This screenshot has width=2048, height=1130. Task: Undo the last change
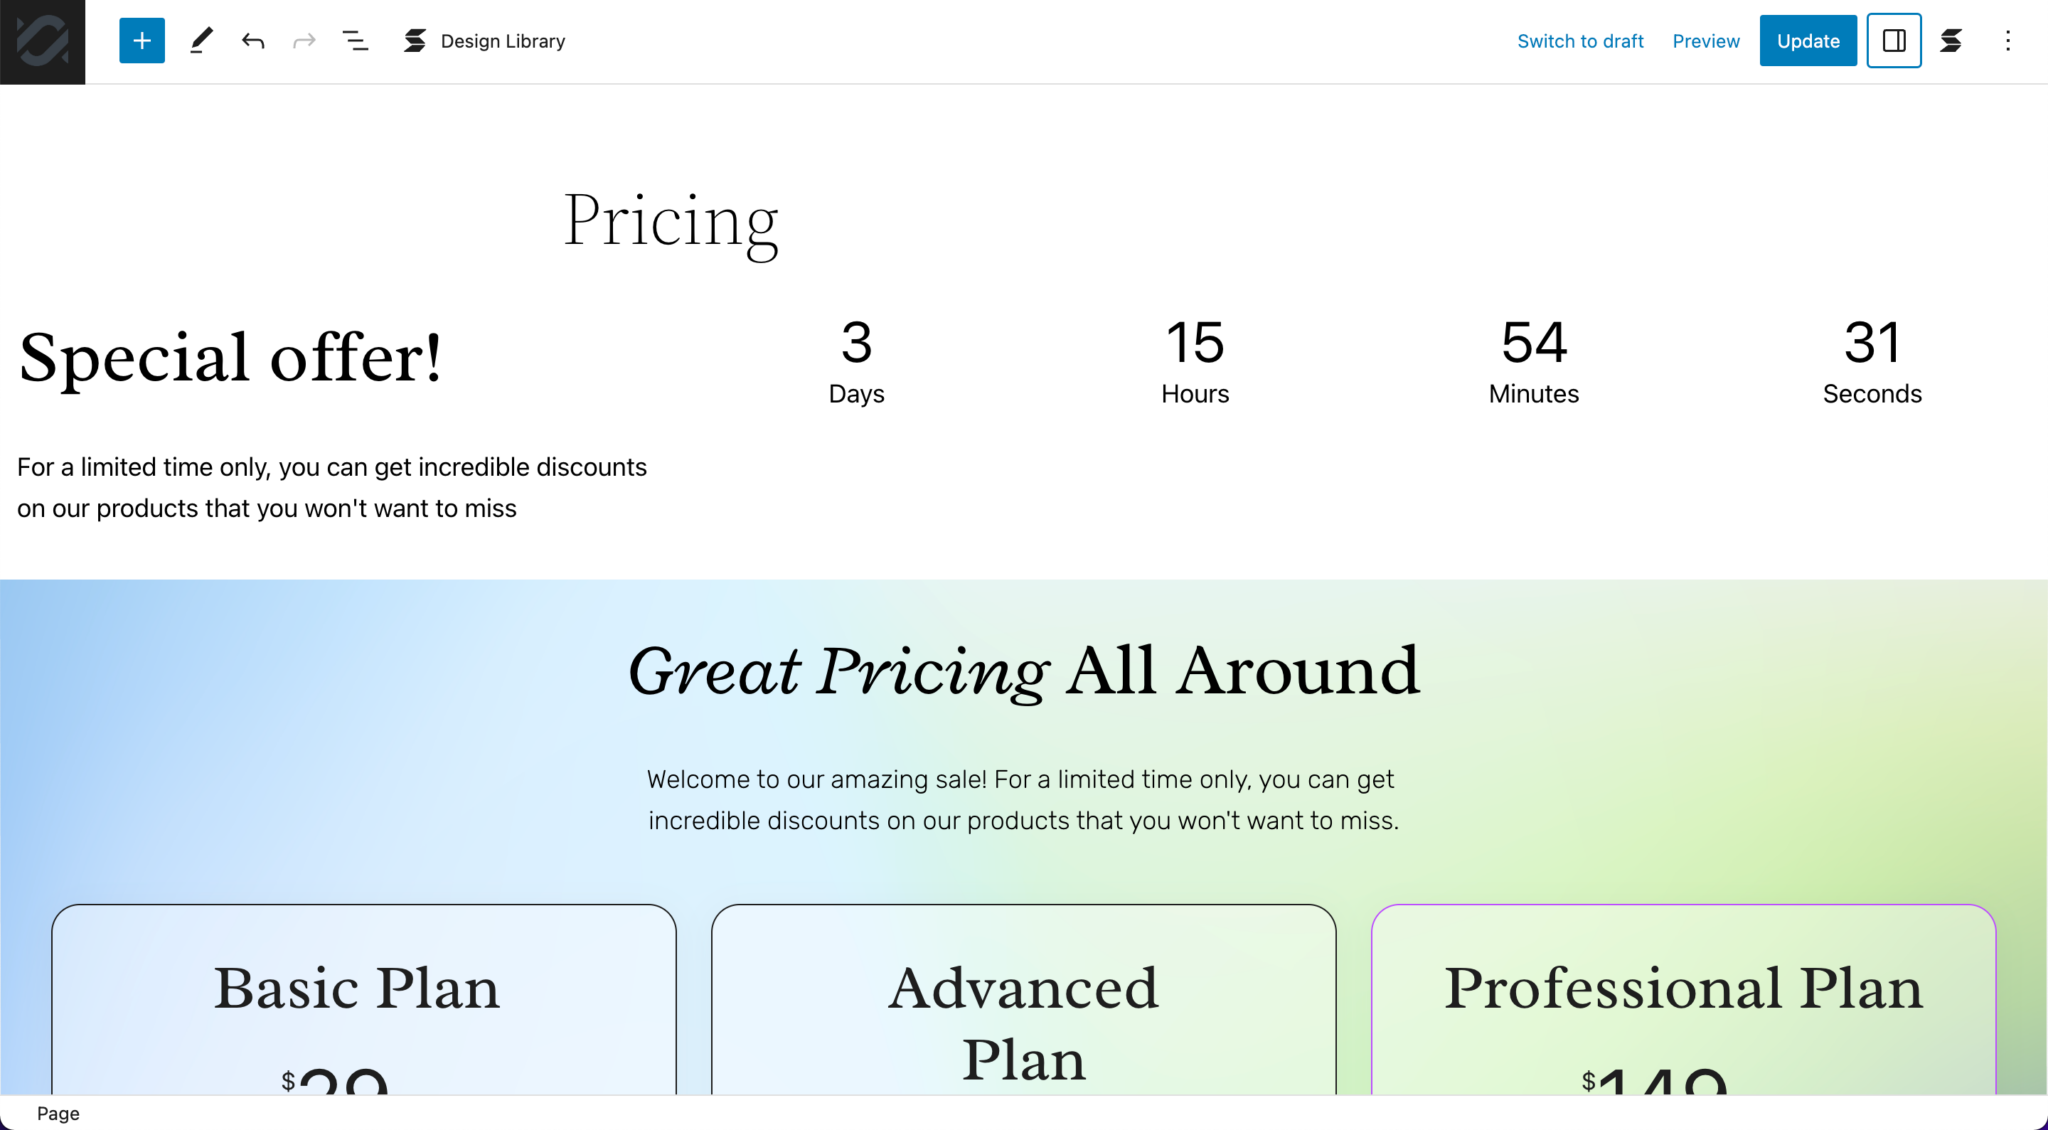253,40
